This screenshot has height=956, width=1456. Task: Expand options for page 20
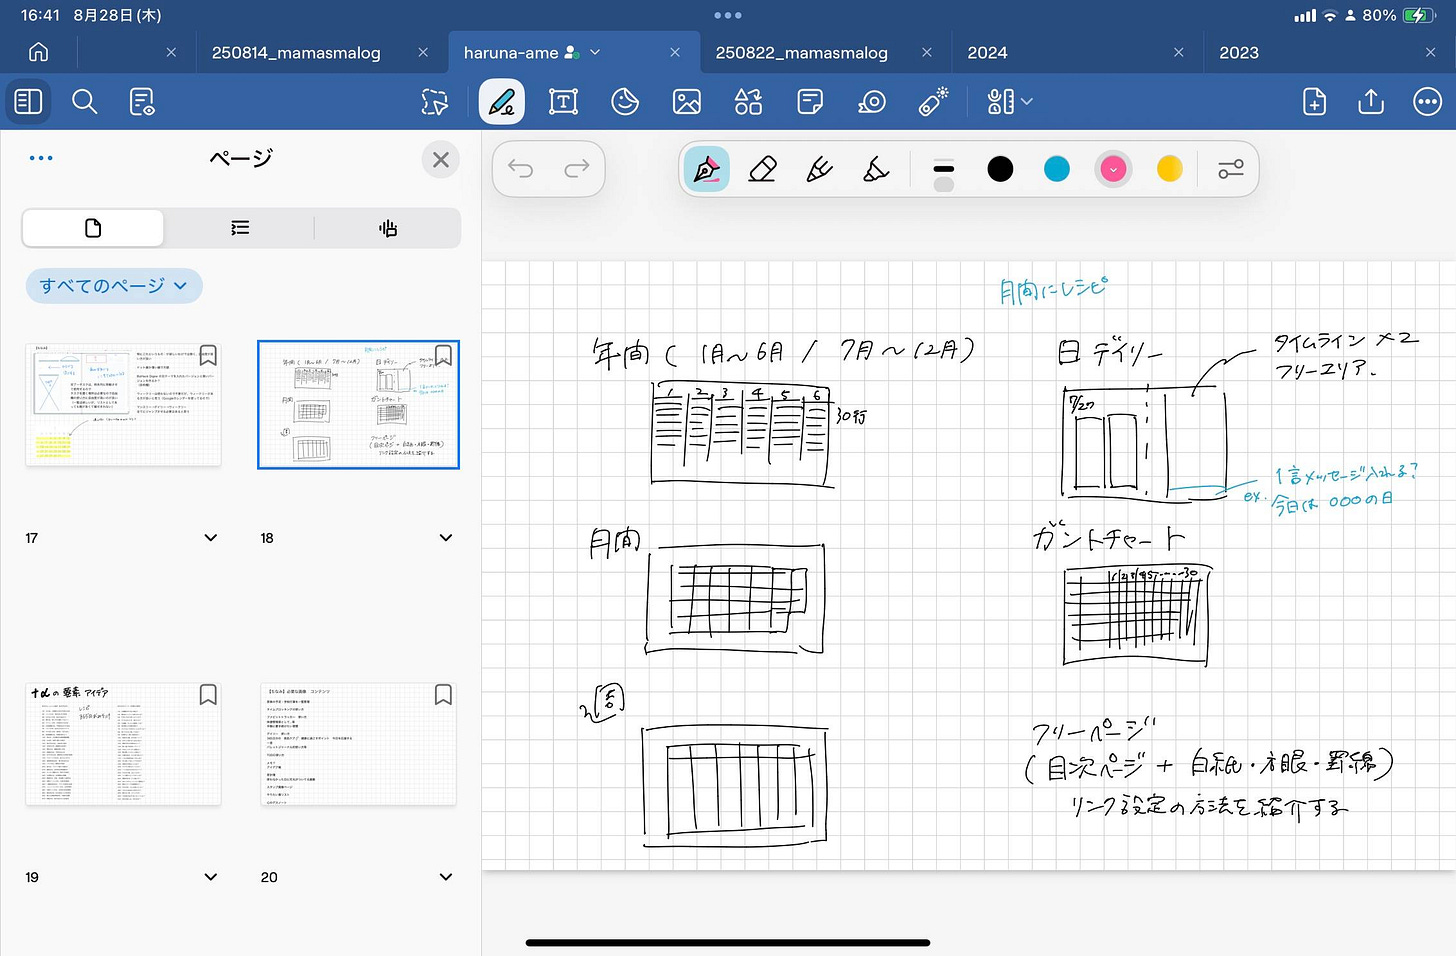[446, 877]
